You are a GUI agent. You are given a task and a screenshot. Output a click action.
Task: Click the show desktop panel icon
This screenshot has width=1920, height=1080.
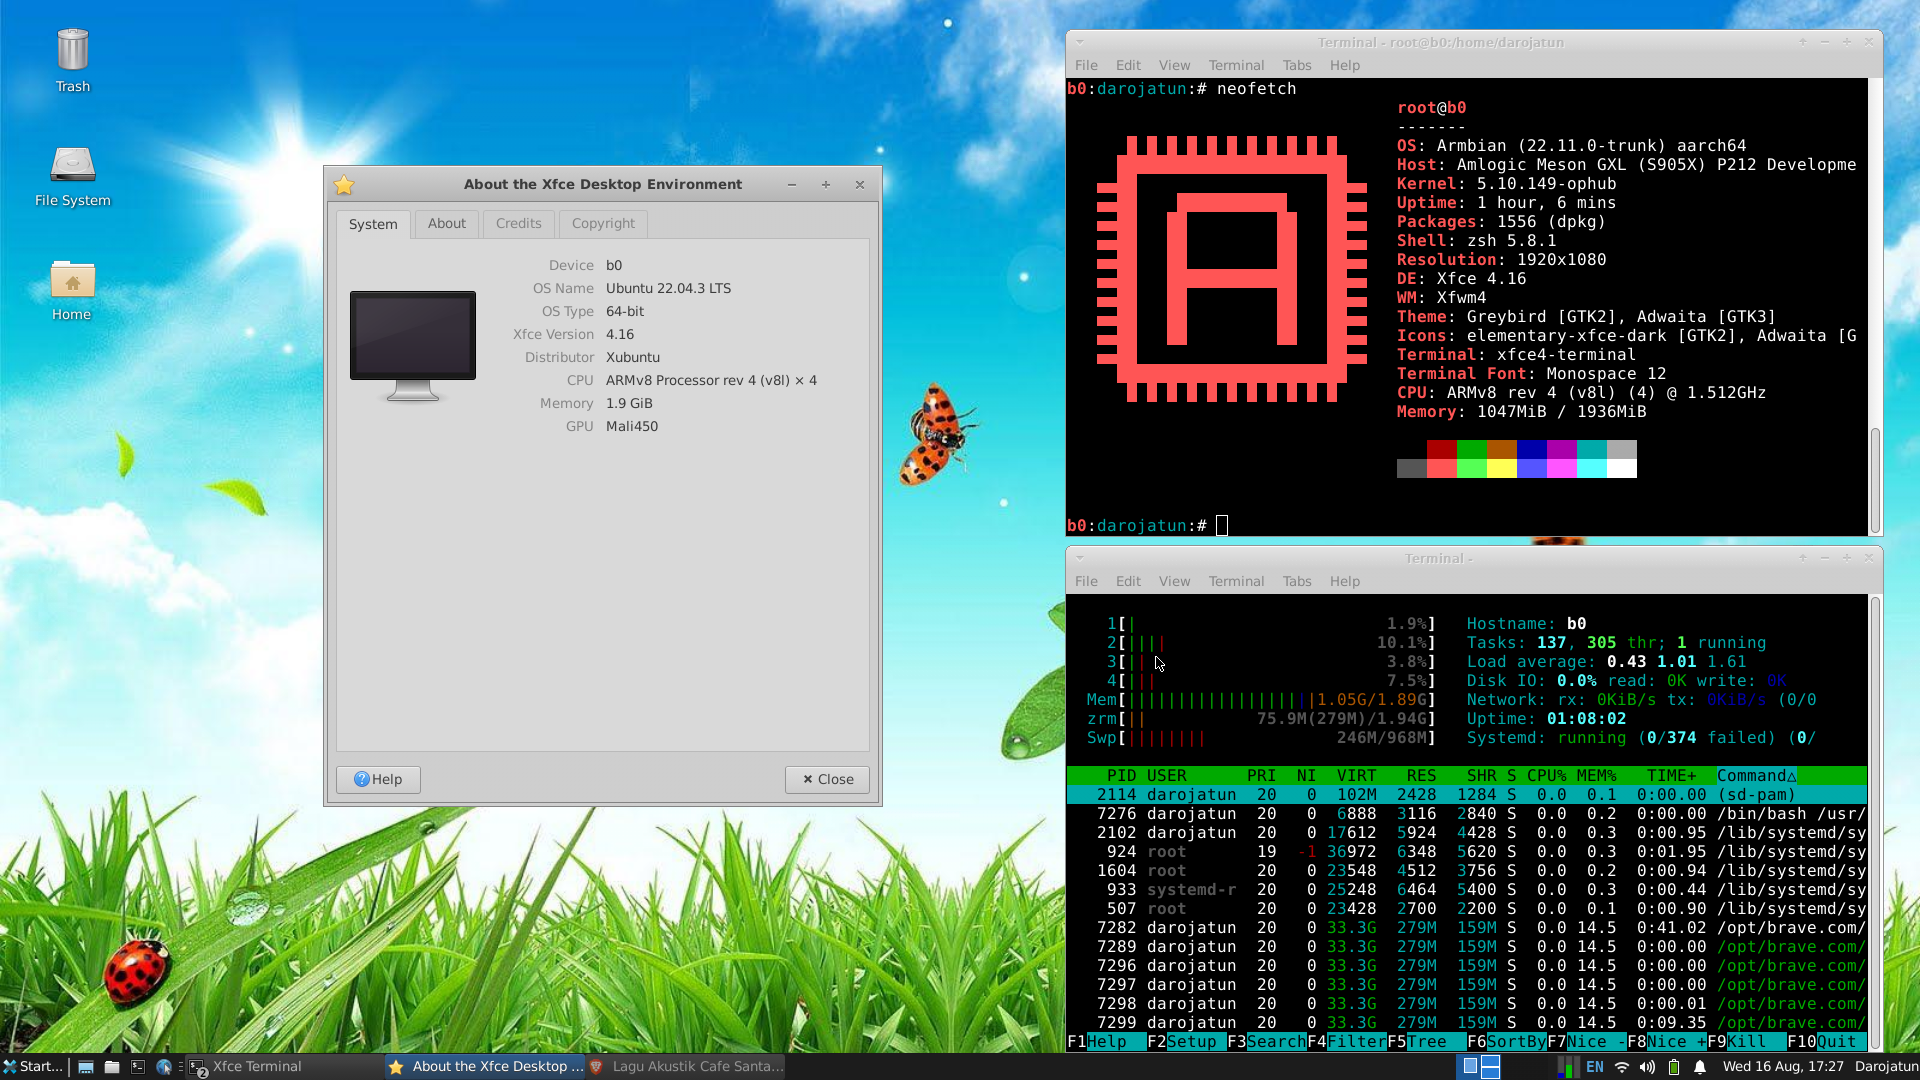pos(86,1067)
